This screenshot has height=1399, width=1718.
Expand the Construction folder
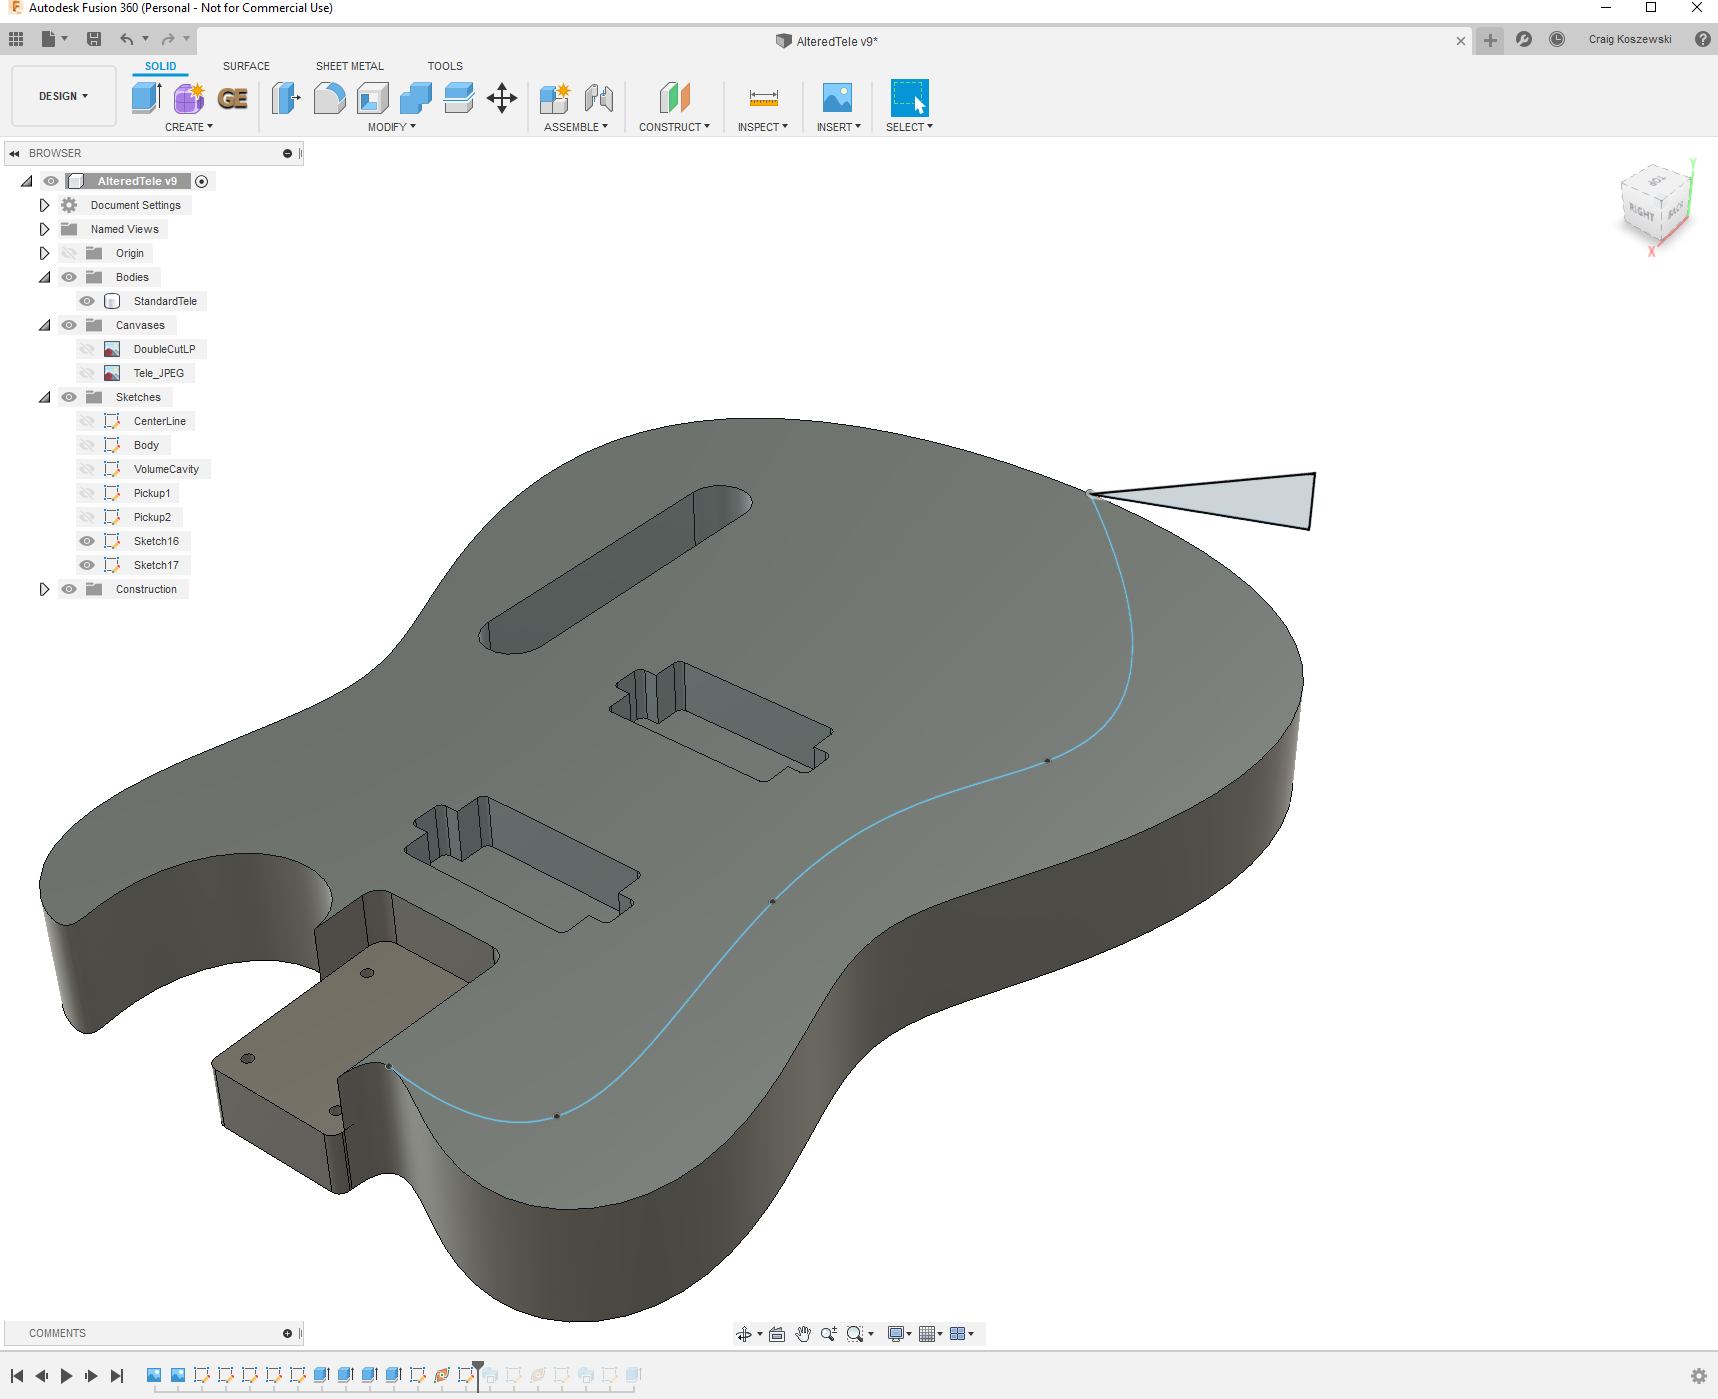pos(44,589)
